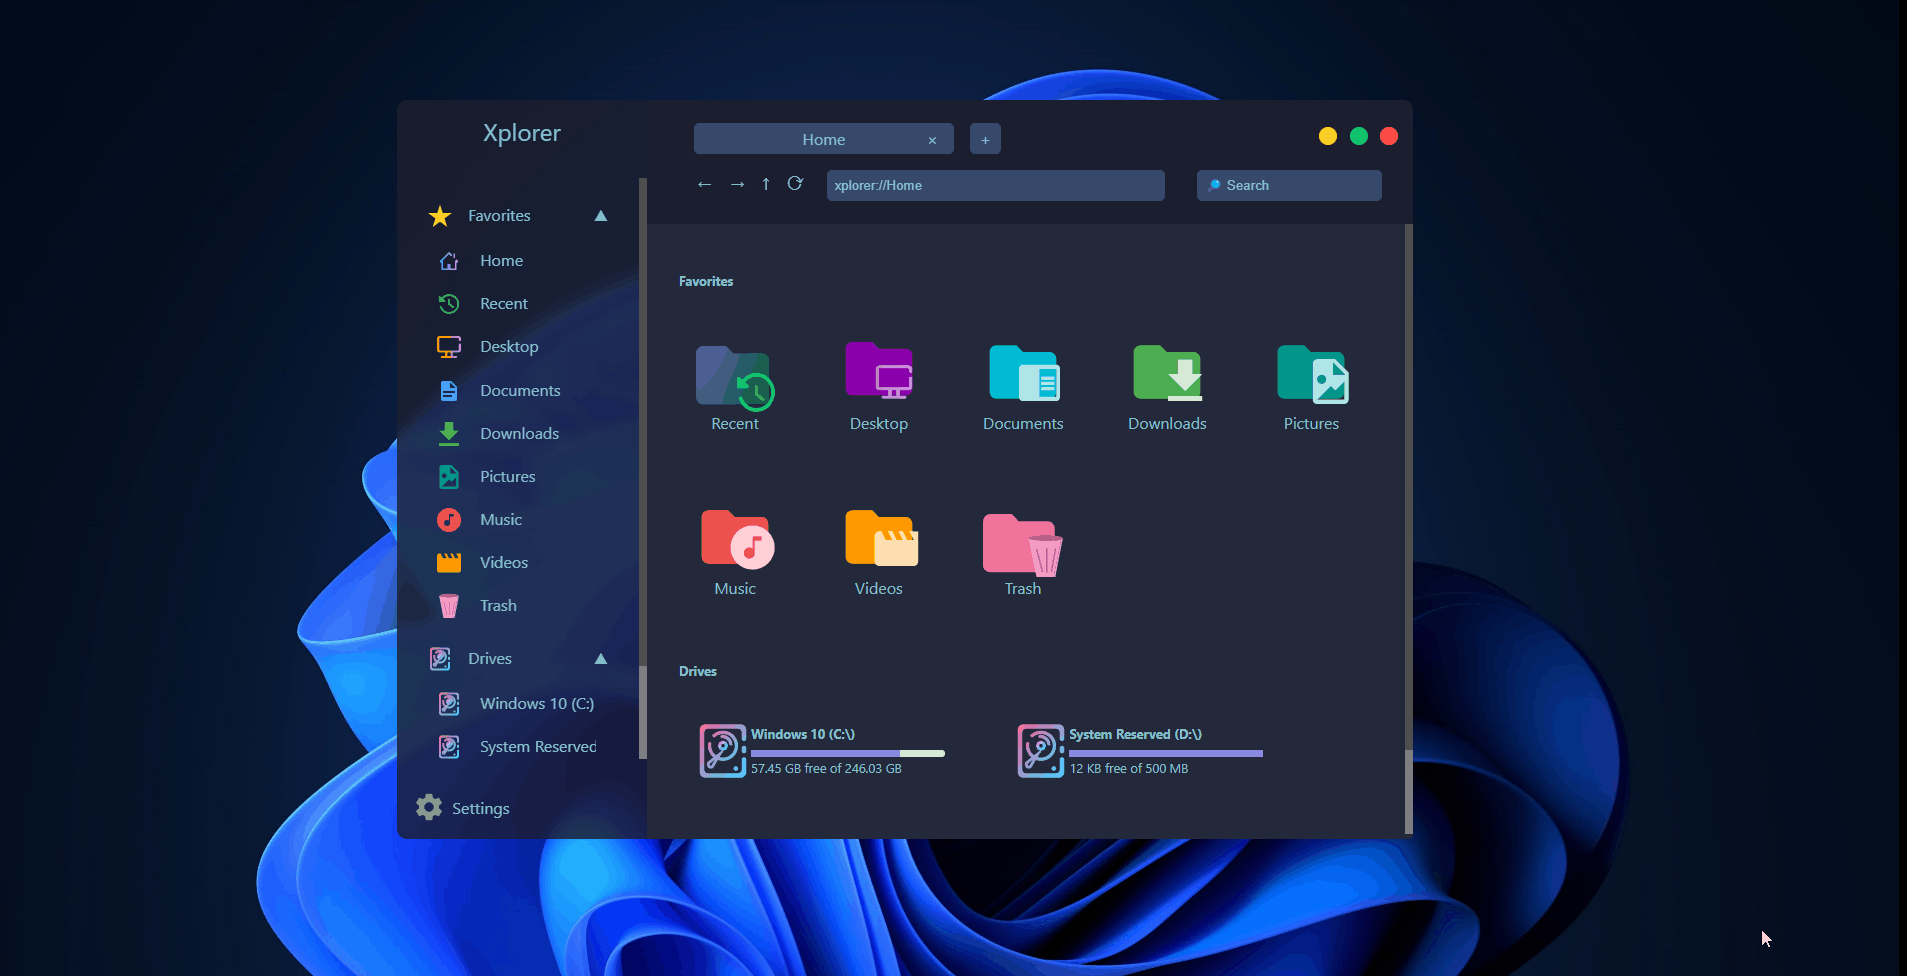Image resolution: width=1907 pixels, height=976 pixels.
Task: Open the Pictures folder in main pane
Action: pos(1312,374)
